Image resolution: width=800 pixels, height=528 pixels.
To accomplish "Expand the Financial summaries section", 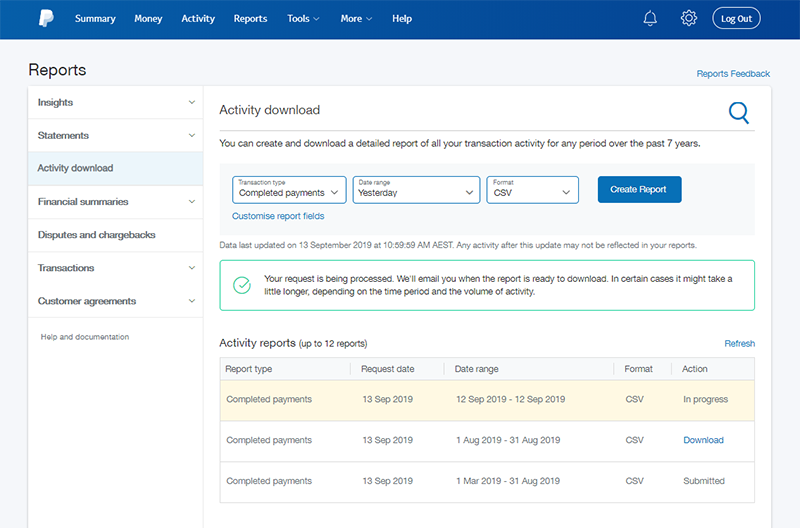I will pyautogui.click(x=115, y=201).
